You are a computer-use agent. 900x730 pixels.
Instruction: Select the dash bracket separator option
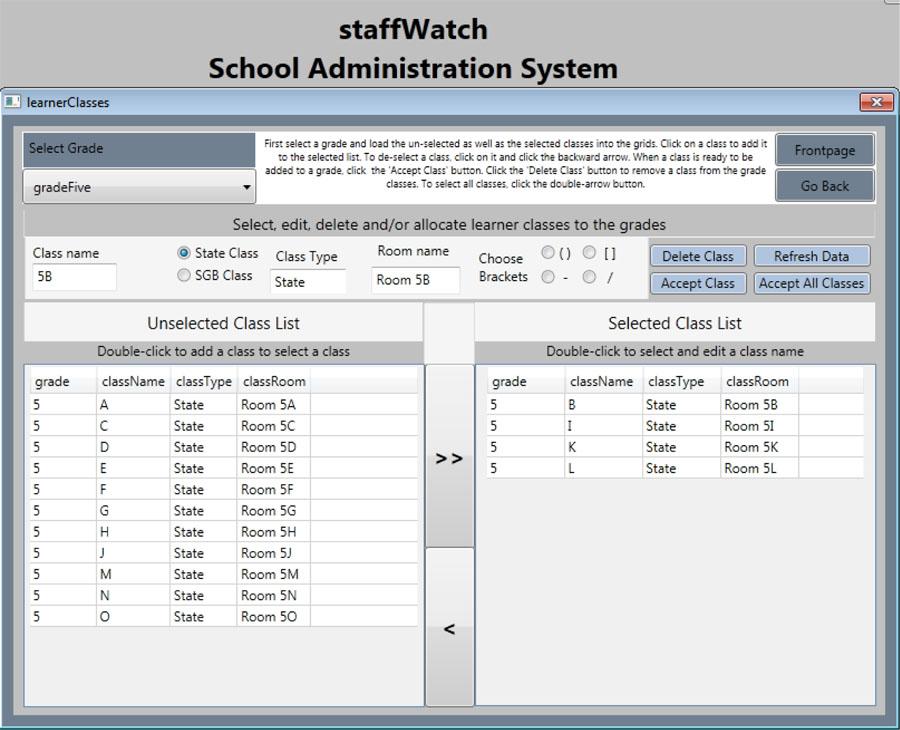(548, 279)
